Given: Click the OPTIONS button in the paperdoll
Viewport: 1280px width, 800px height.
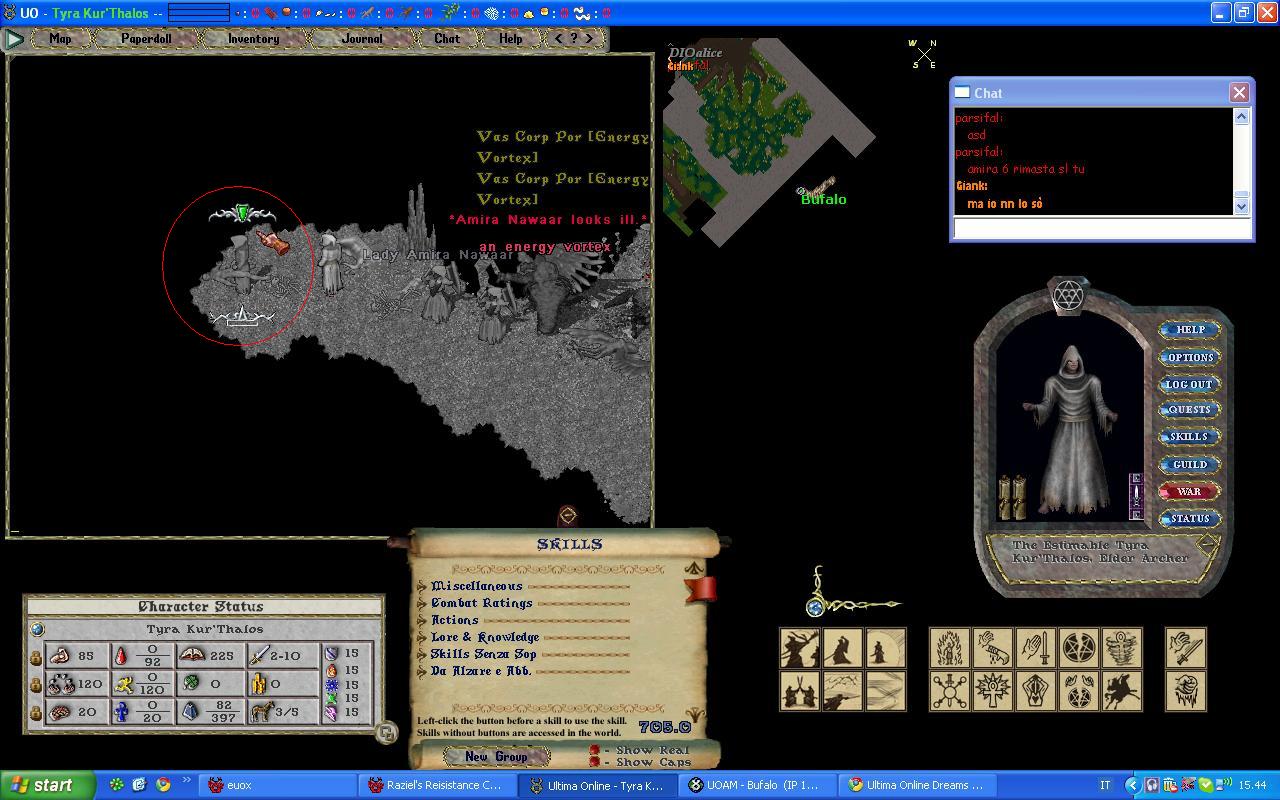Looking at the screenshot, I should click(x=1189, y=357).
